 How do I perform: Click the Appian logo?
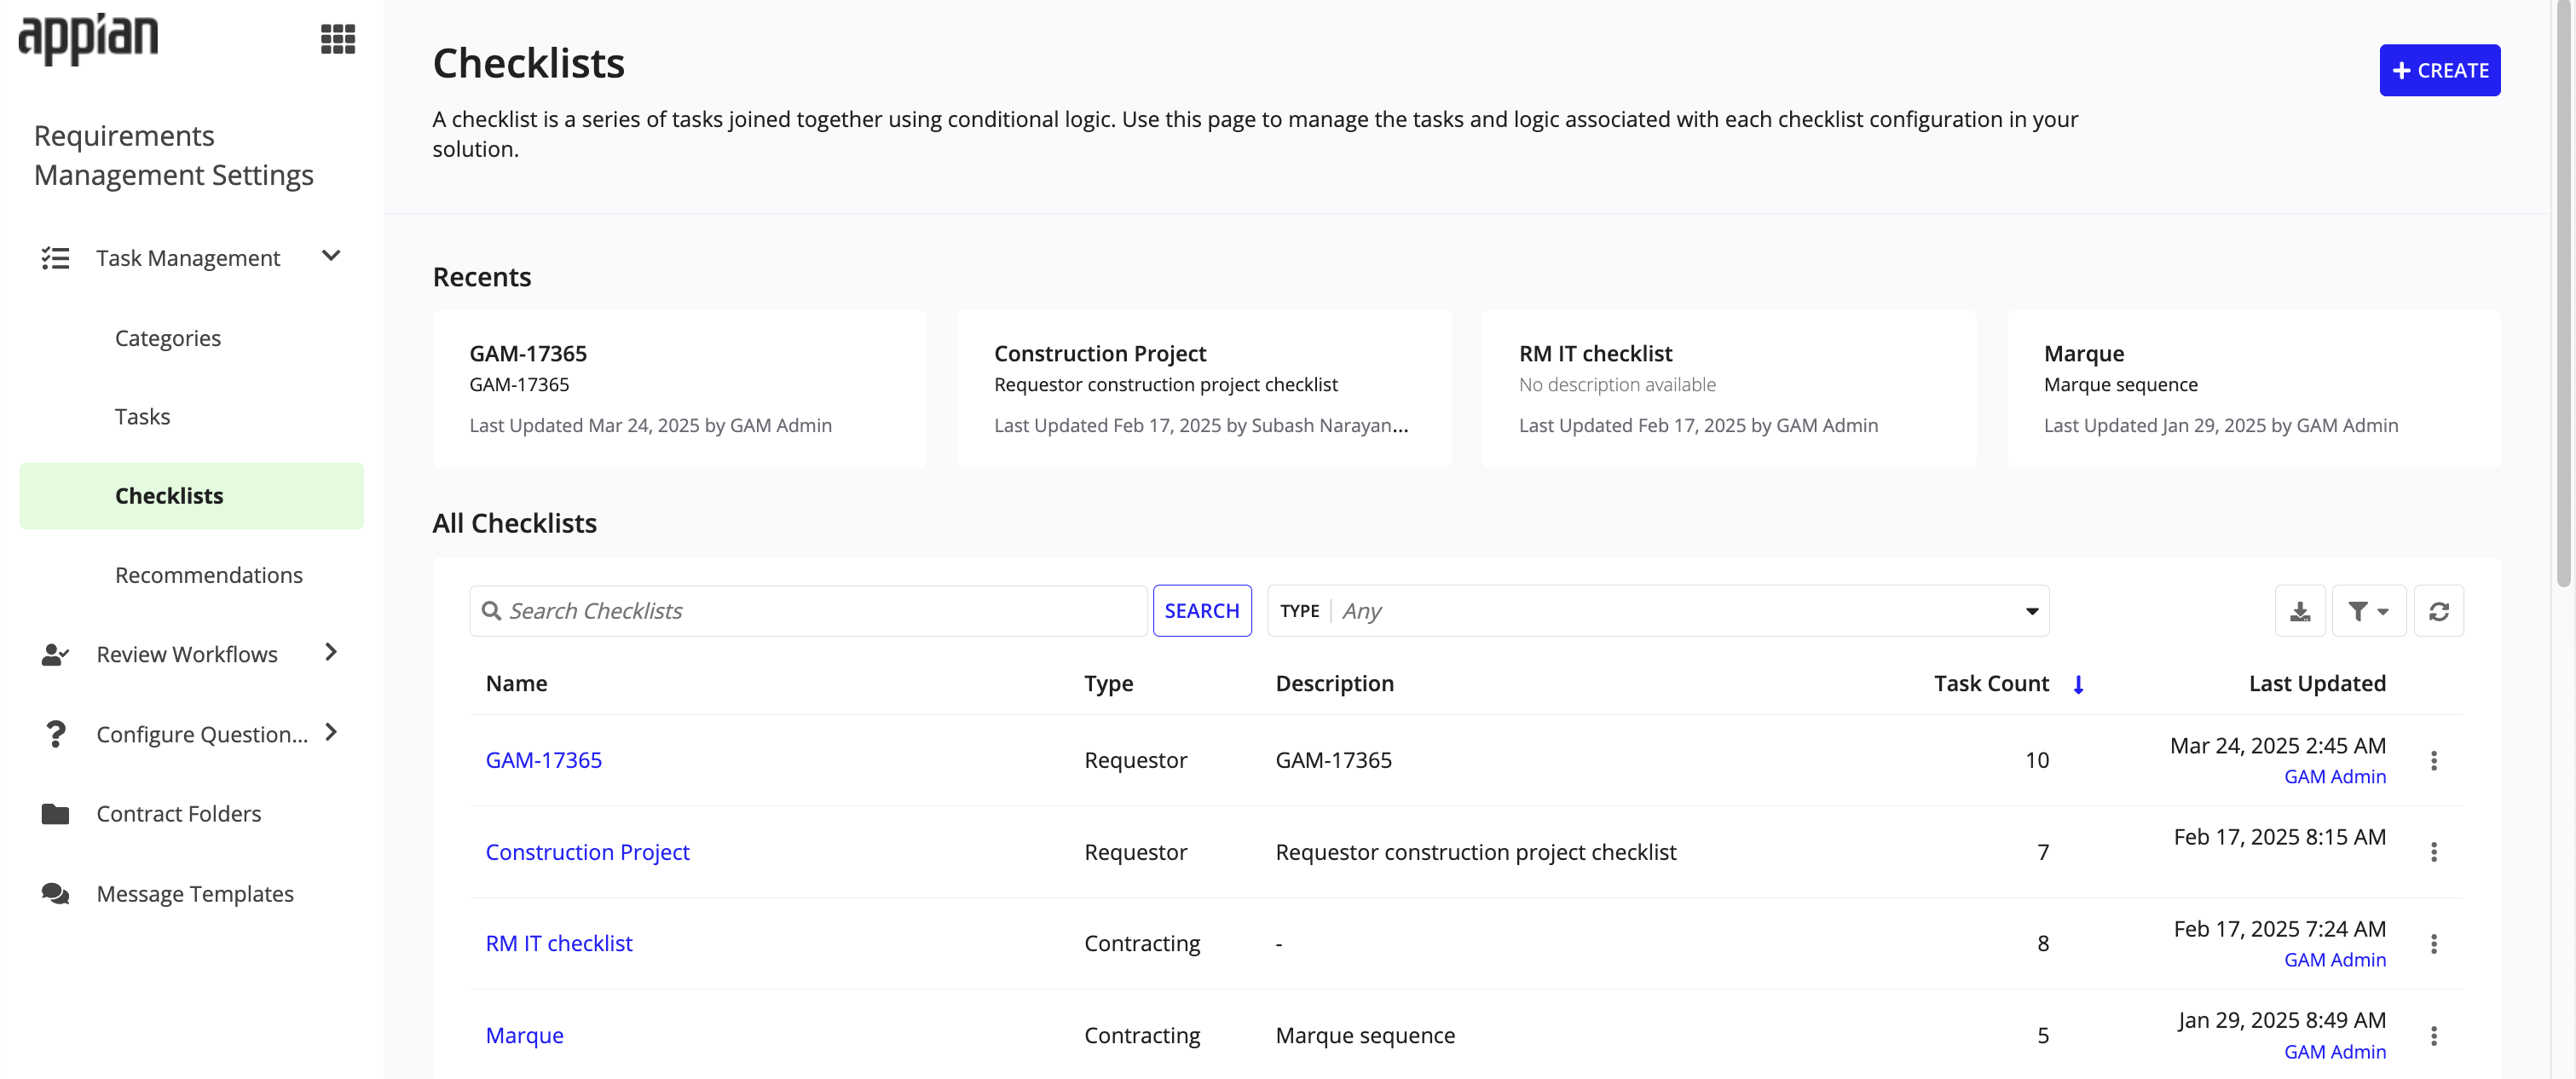[x=88, y=39]
